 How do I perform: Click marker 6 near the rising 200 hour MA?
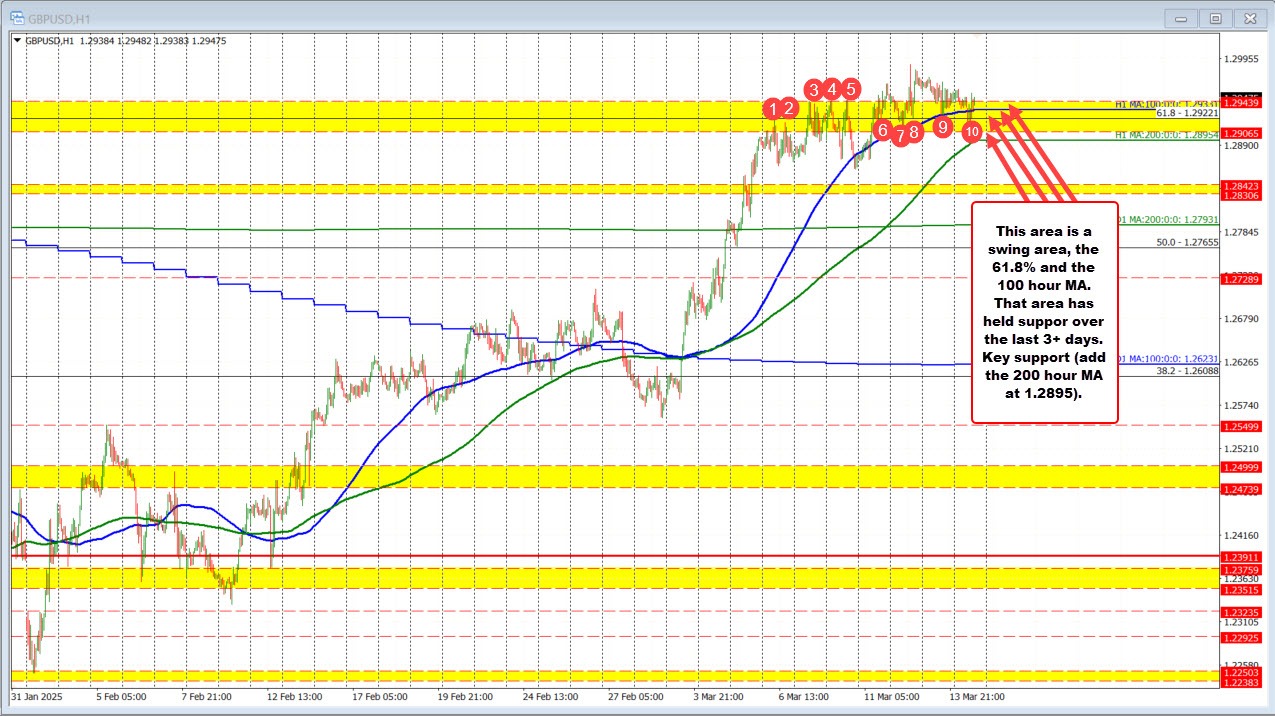(x=882, y=131)
